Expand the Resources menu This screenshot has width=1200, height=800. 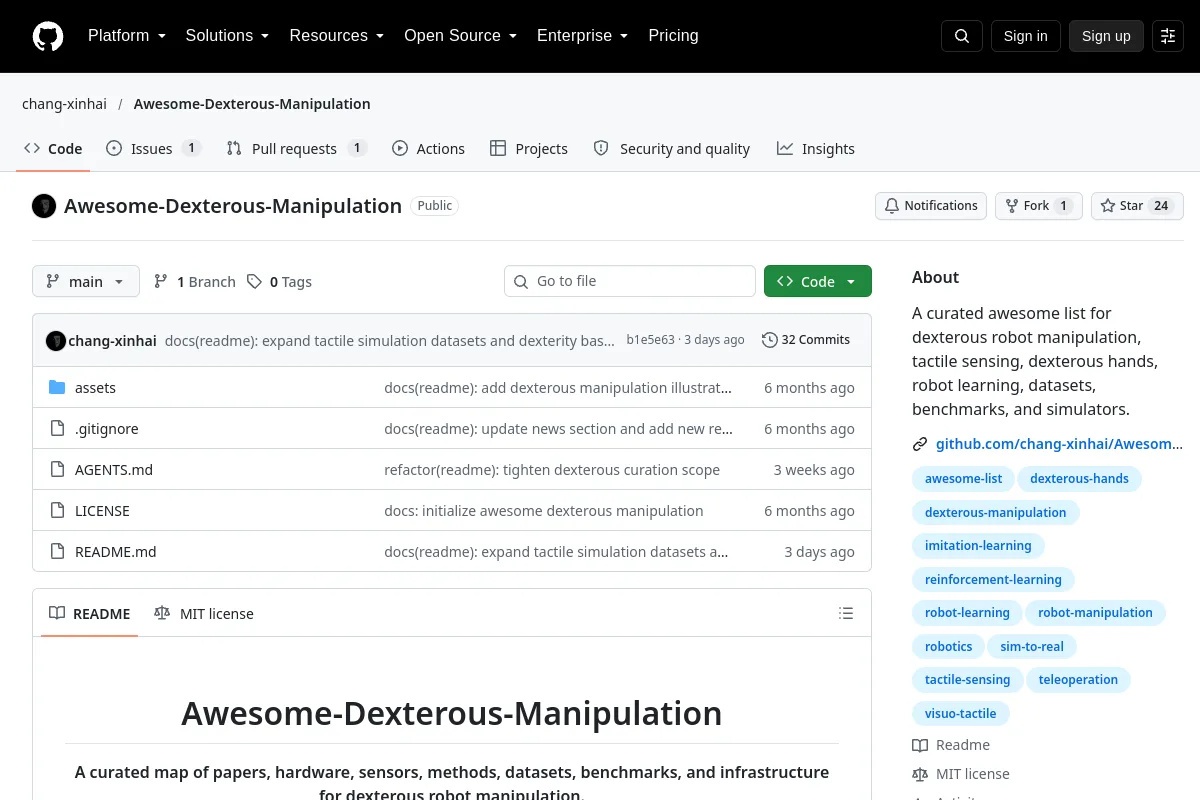tap(337, 36)
